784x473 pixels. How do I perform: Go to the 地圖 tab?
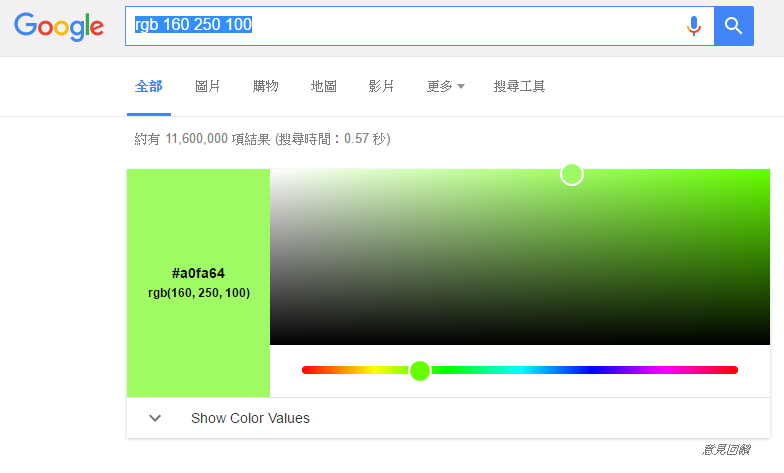click(323, 86)
